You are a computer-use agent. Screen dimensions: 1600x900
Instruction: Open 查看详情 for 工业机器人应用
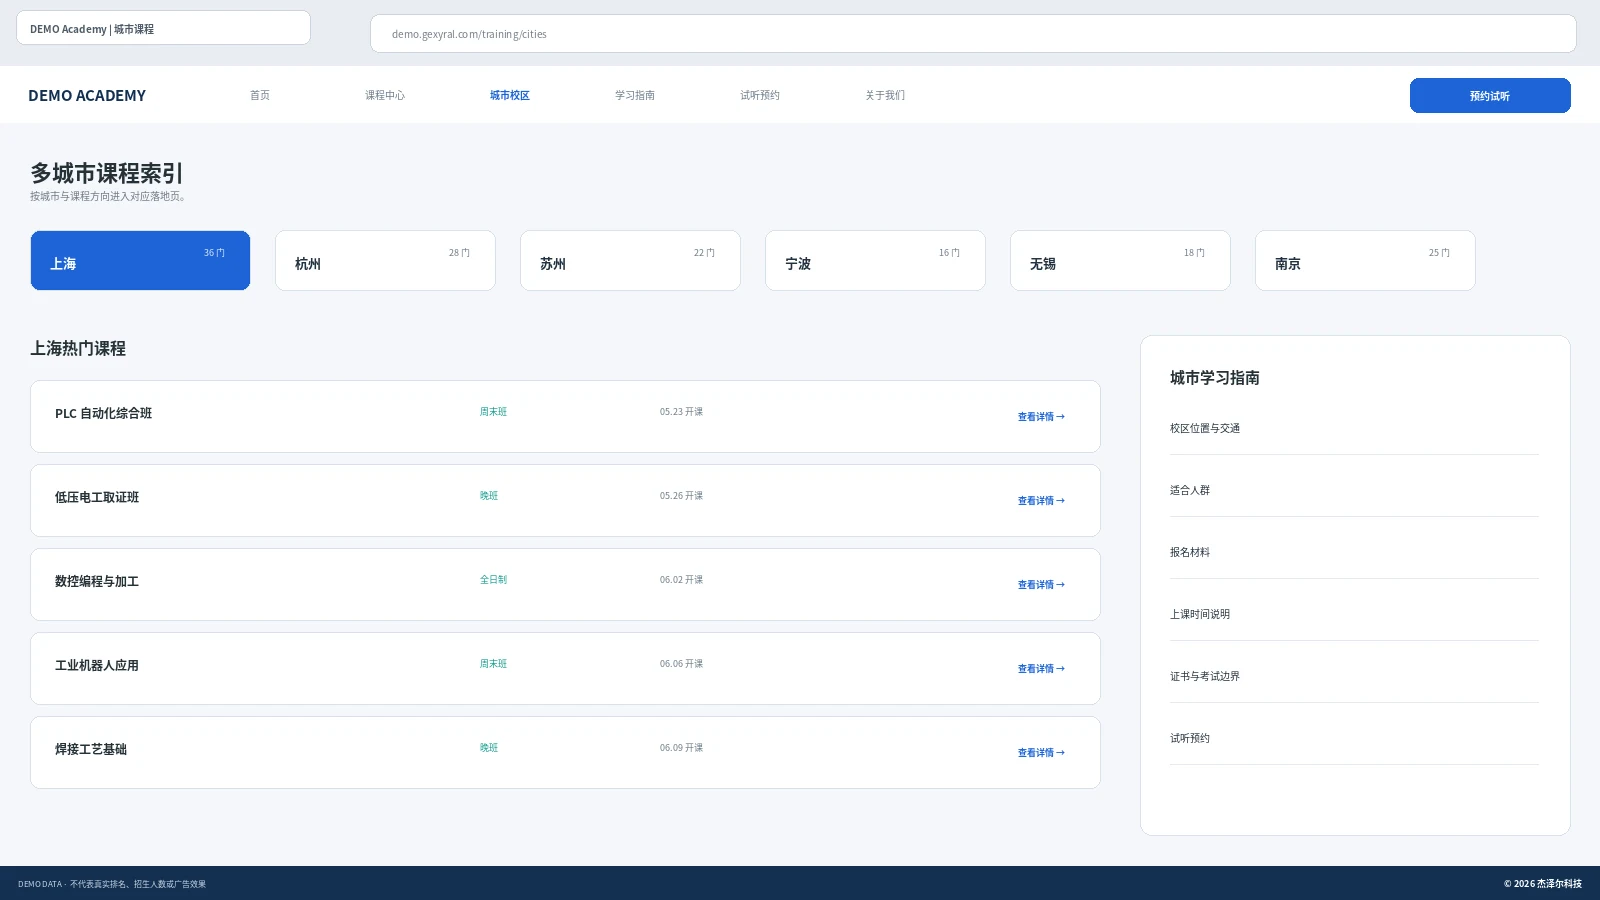pos(1041,669)
